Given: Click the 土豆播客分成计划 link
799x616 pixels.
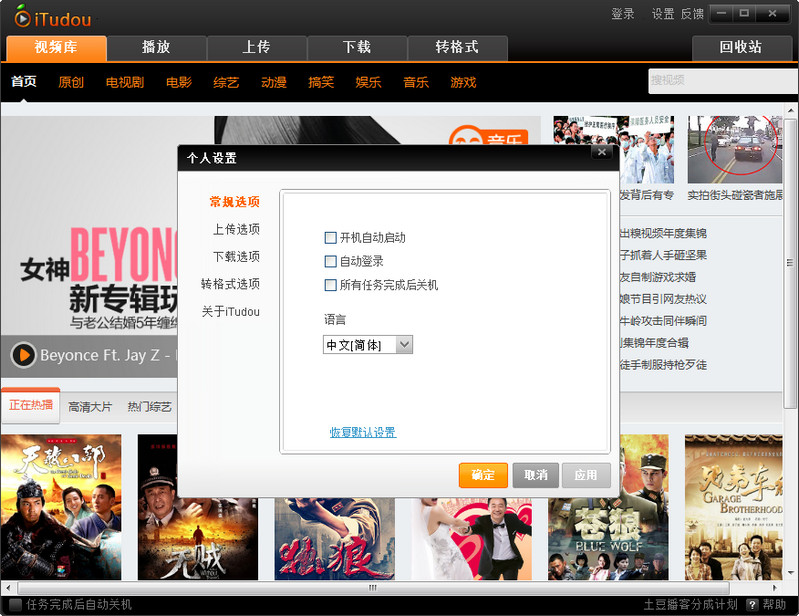Looking at the screenshot, I should 690,605.
